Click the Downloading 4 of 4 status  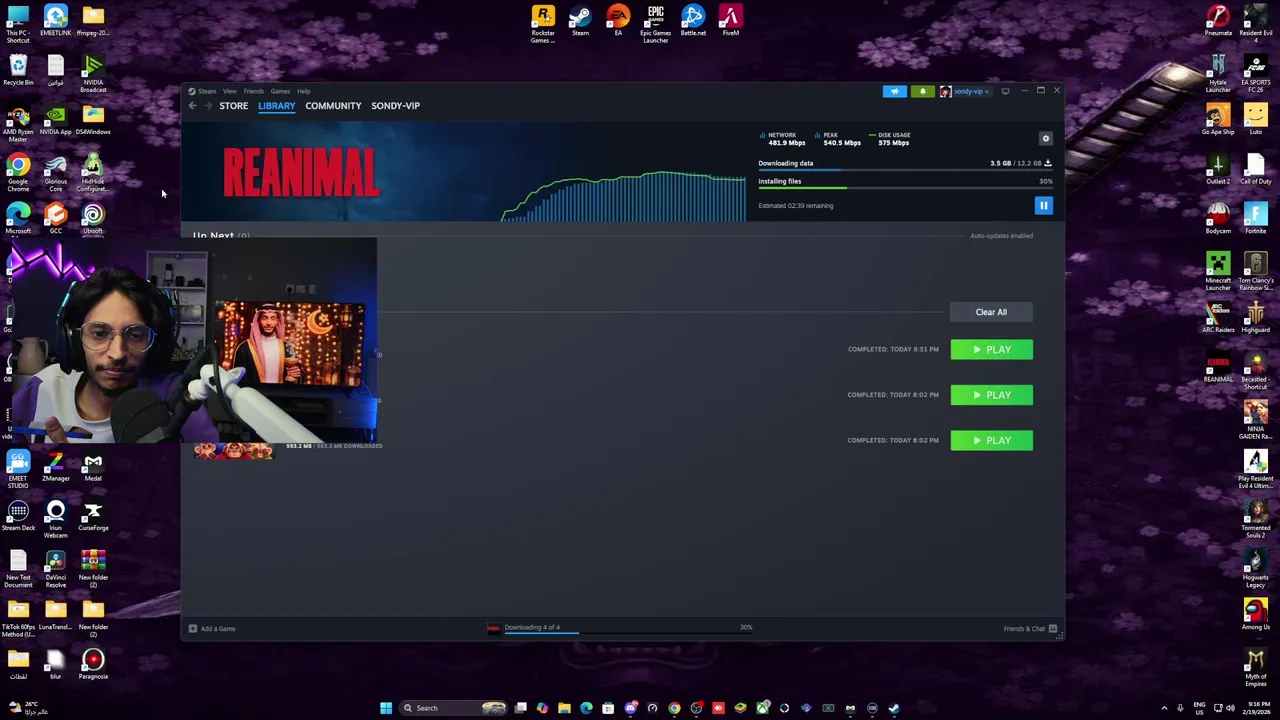[x=532, y=627]
